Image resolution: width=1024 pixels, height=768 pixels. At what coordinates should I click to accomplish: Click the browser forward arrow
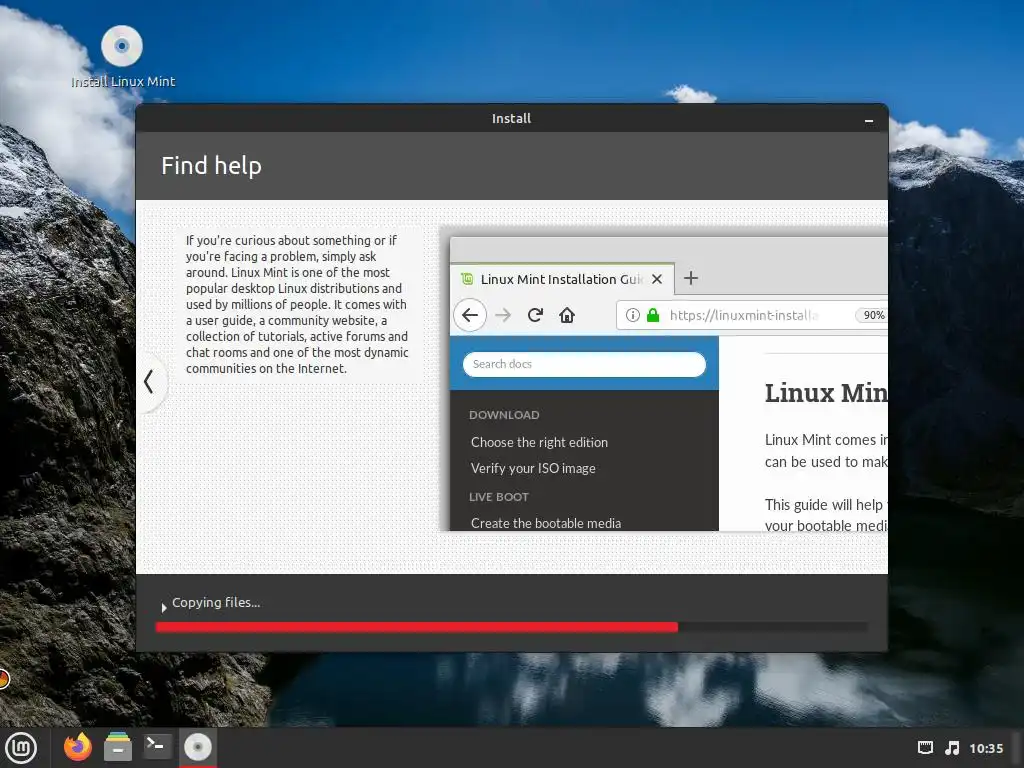pos(504,315)
